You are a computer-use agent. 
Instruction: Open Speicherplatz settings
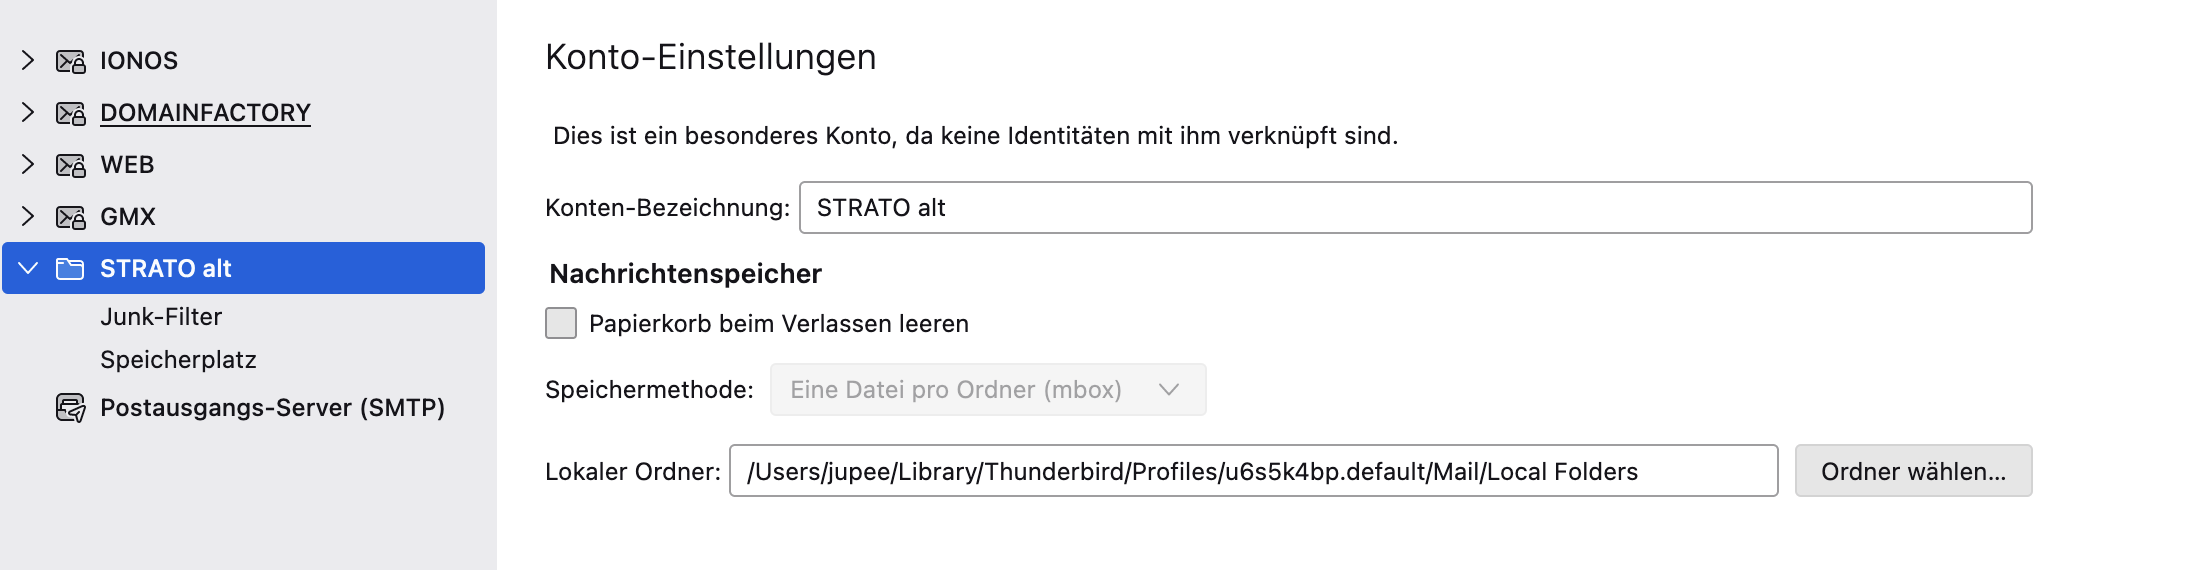pyautogui.click(x=178, y=360)
